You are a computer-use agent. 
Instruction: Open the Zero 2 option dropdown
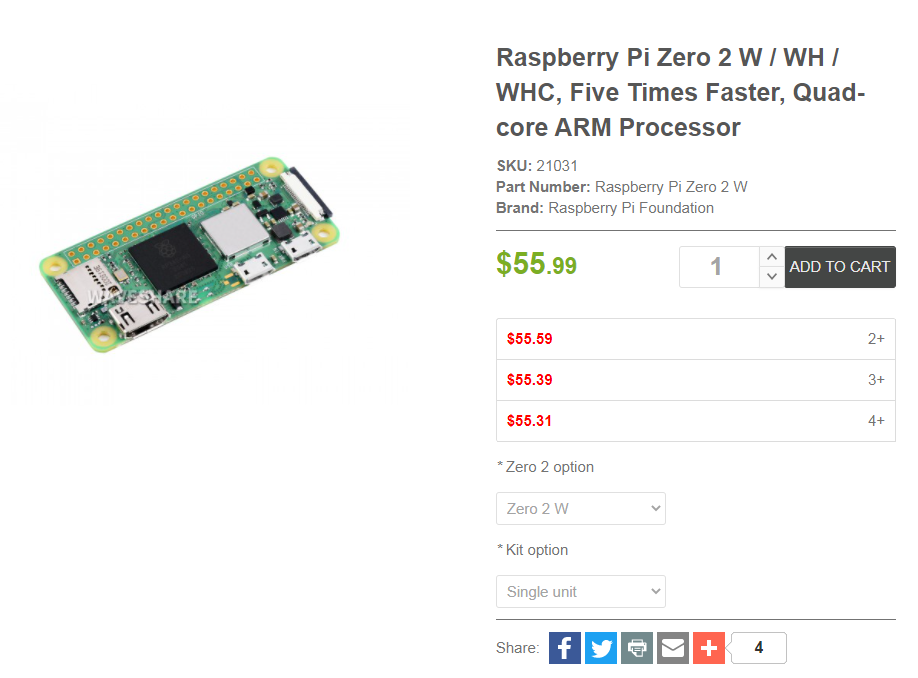[581, 508]
